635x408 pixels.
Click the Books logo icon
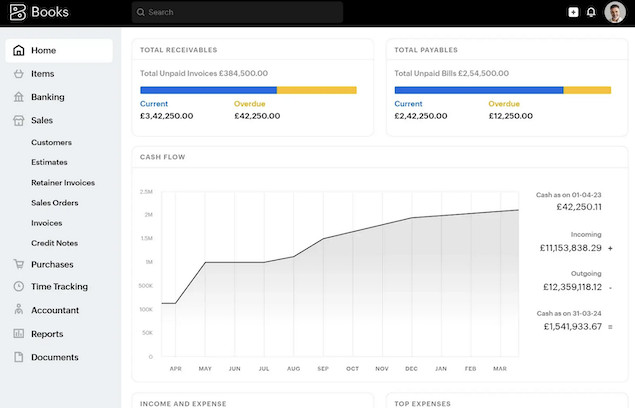click(16, 12)
